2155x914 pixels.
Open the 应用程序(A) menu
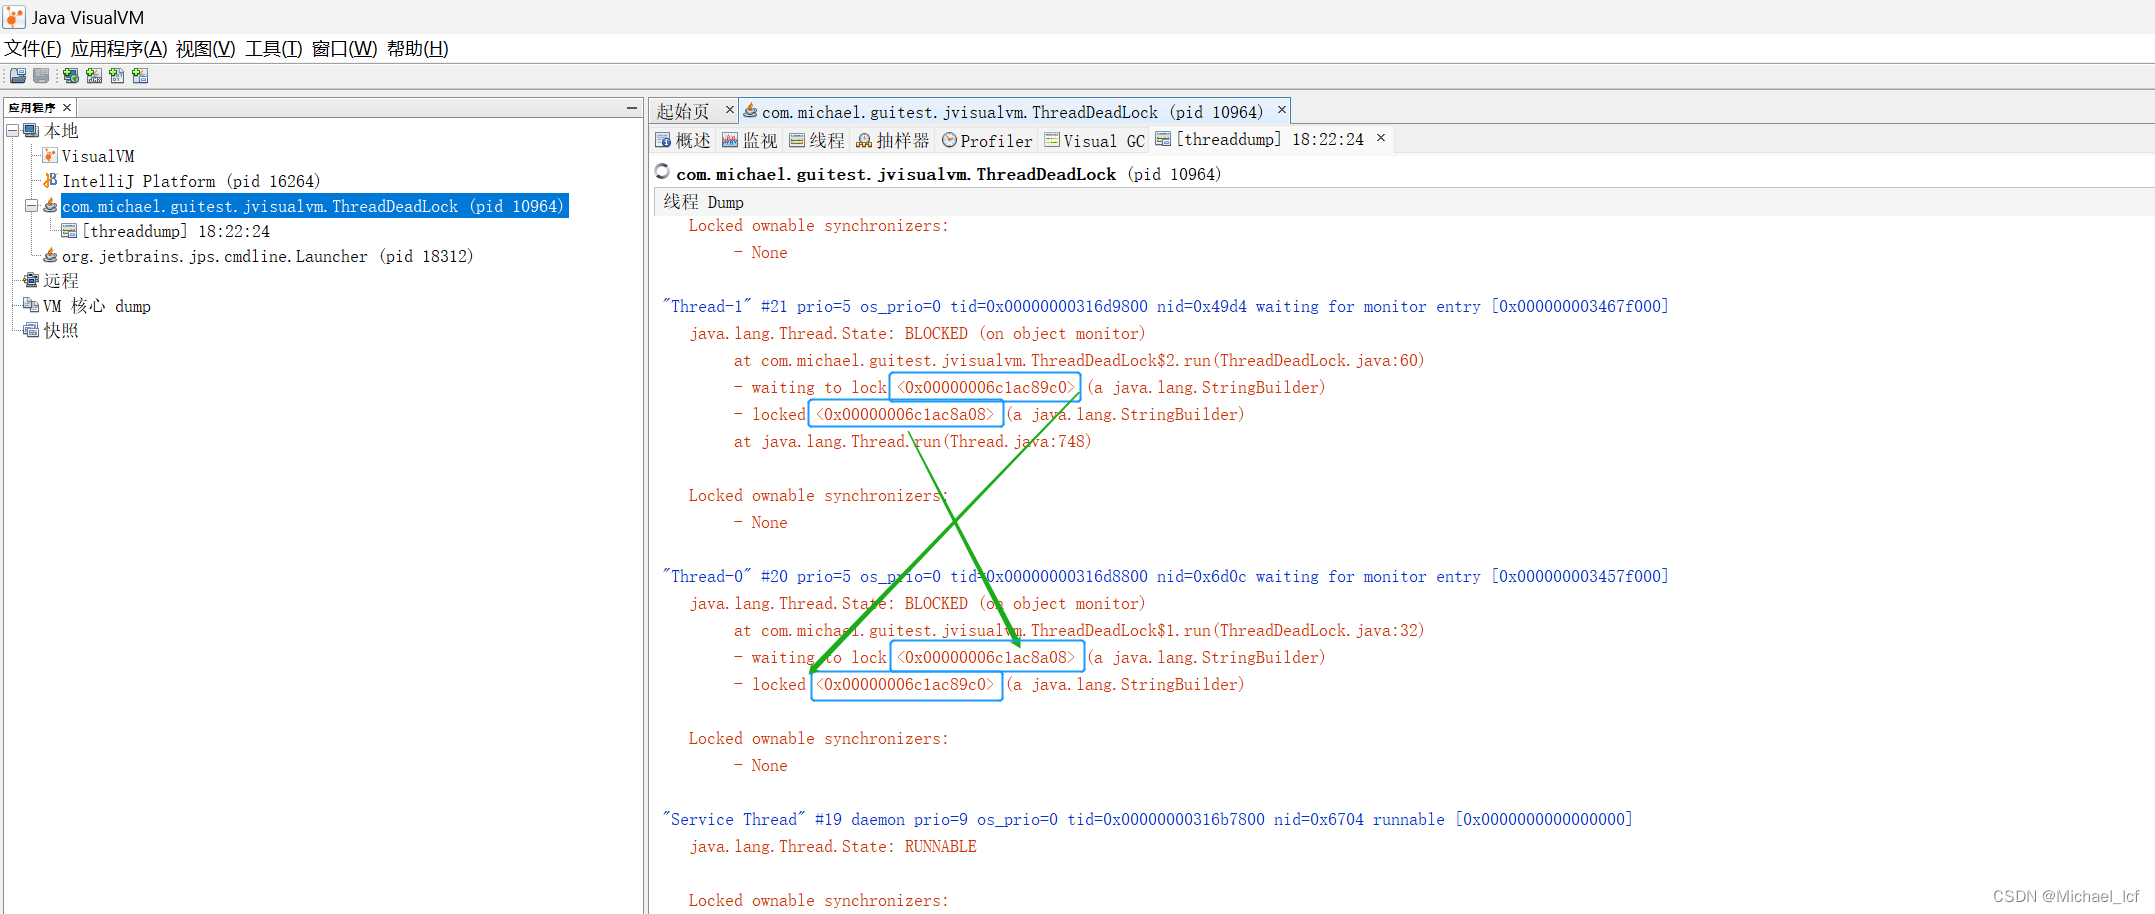pyautogui.click(x=119, y=49)
